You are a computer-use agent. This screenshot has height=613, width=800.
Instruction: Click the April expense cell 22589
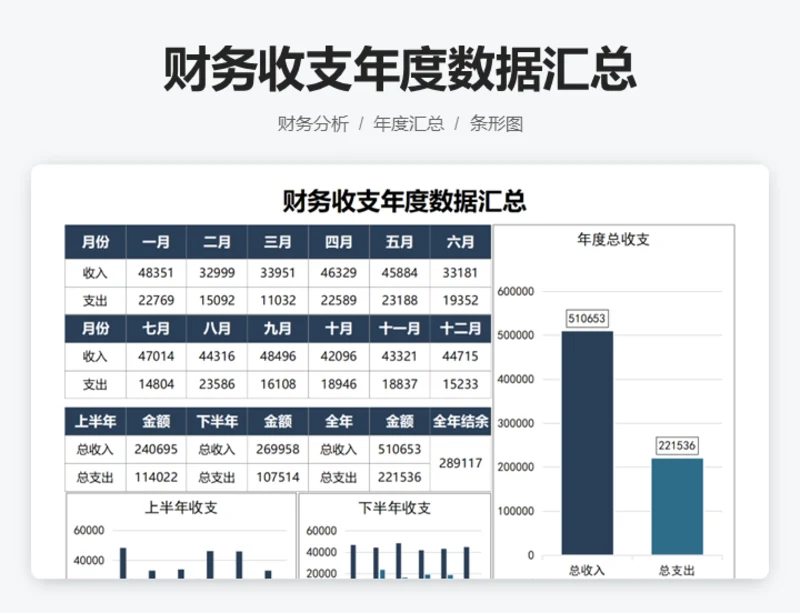pyautogui.click(x=339, y=300)
